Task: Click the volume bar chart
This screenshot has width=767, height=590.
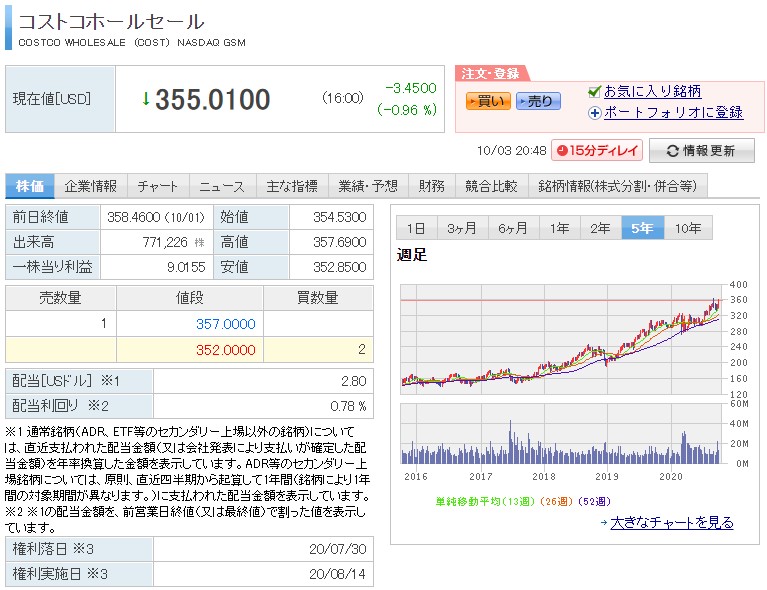Action: [561, 433]
